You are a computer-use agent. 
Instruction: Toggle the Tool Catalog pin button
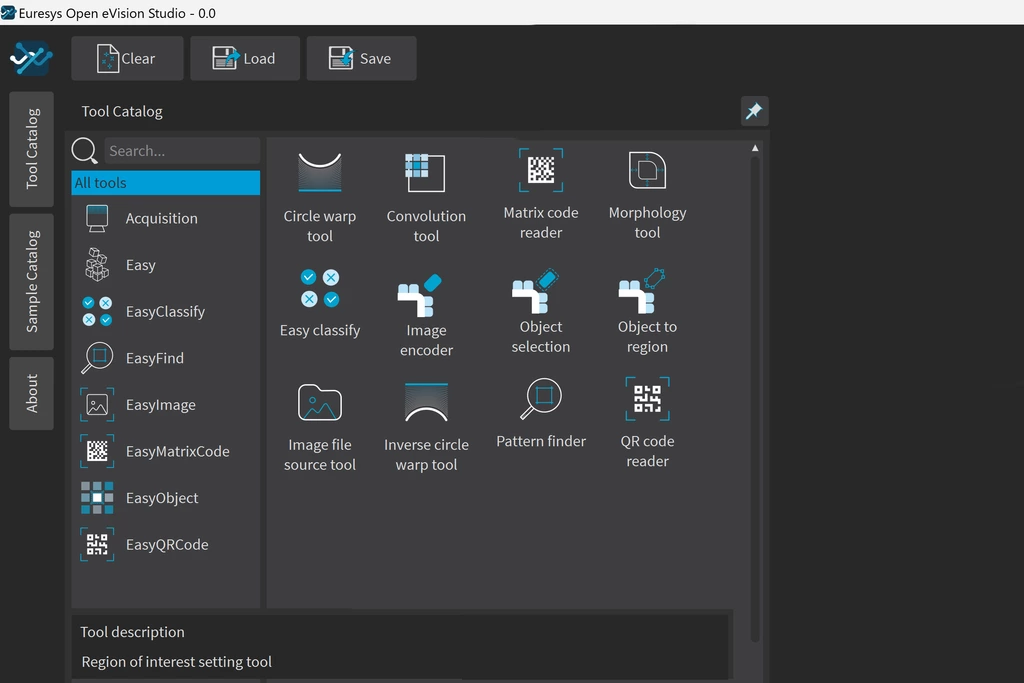[x=754, y=111]
